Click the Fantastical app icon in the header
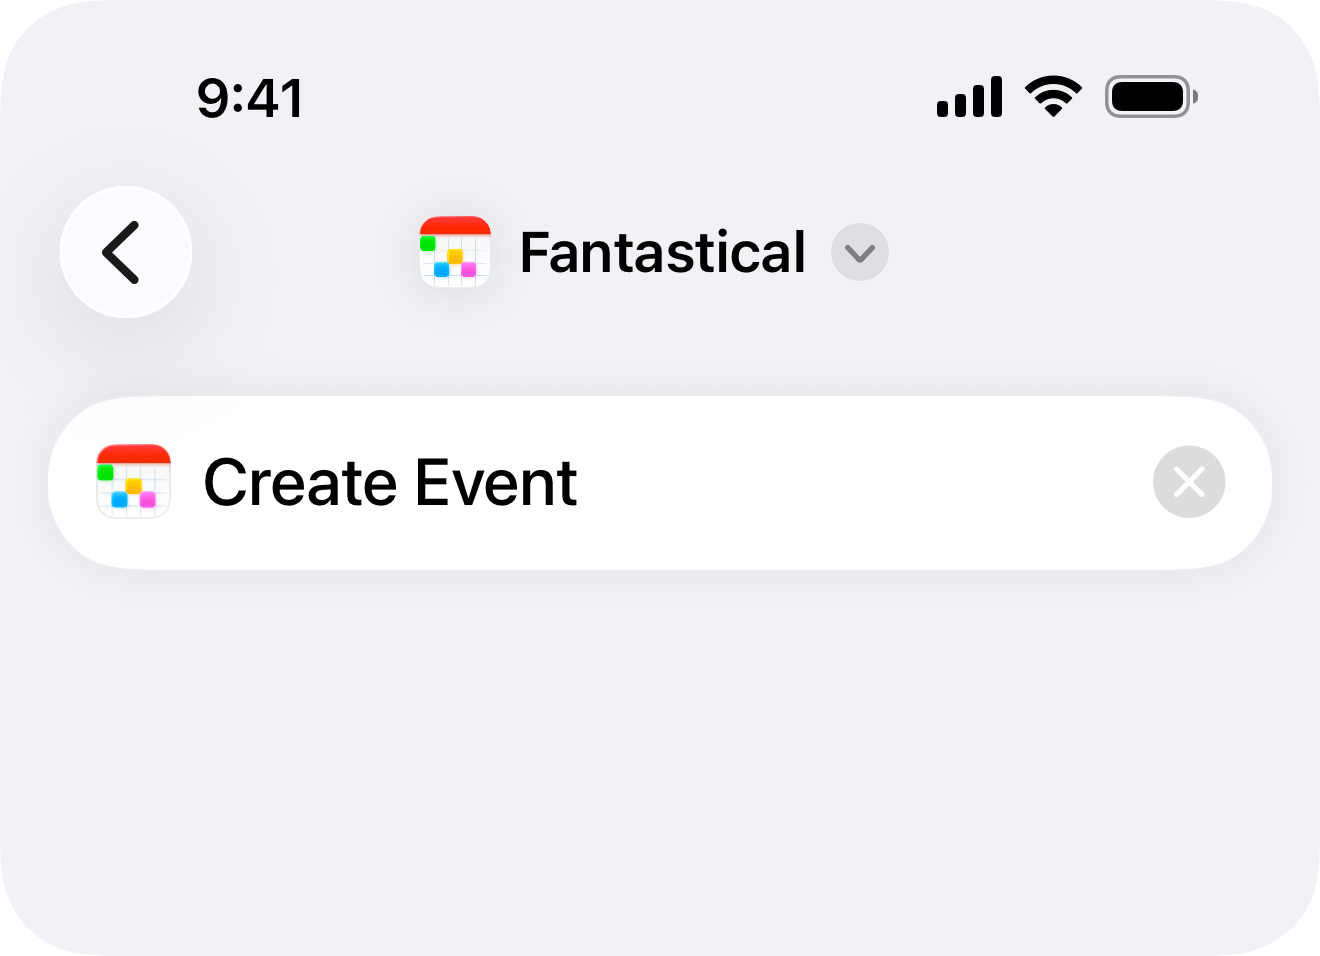1320x956 pixels. [x=455, y=252]
